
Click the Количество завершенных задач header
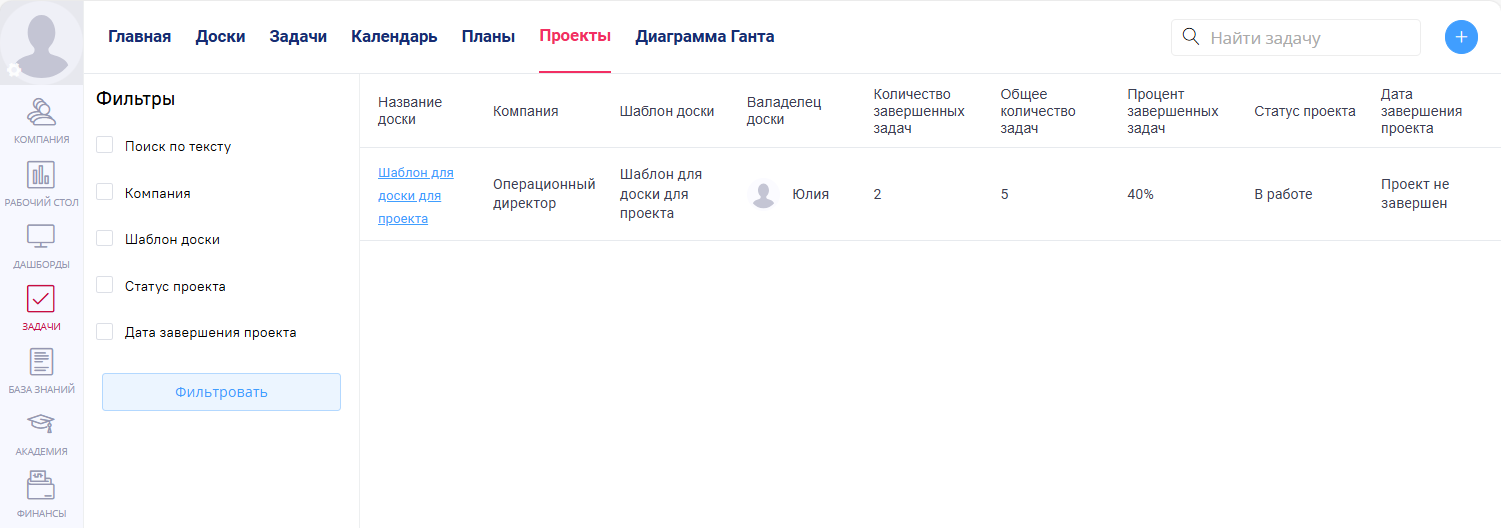[919, 111]
